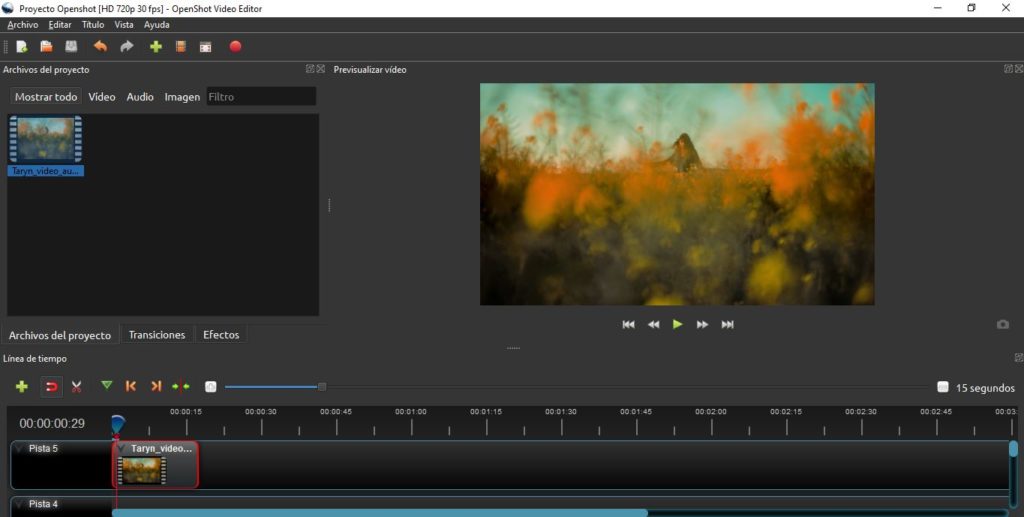Switch to the Transiciones tab
The height and width of the screenshot is (517, 1024).
coord(157,335)
